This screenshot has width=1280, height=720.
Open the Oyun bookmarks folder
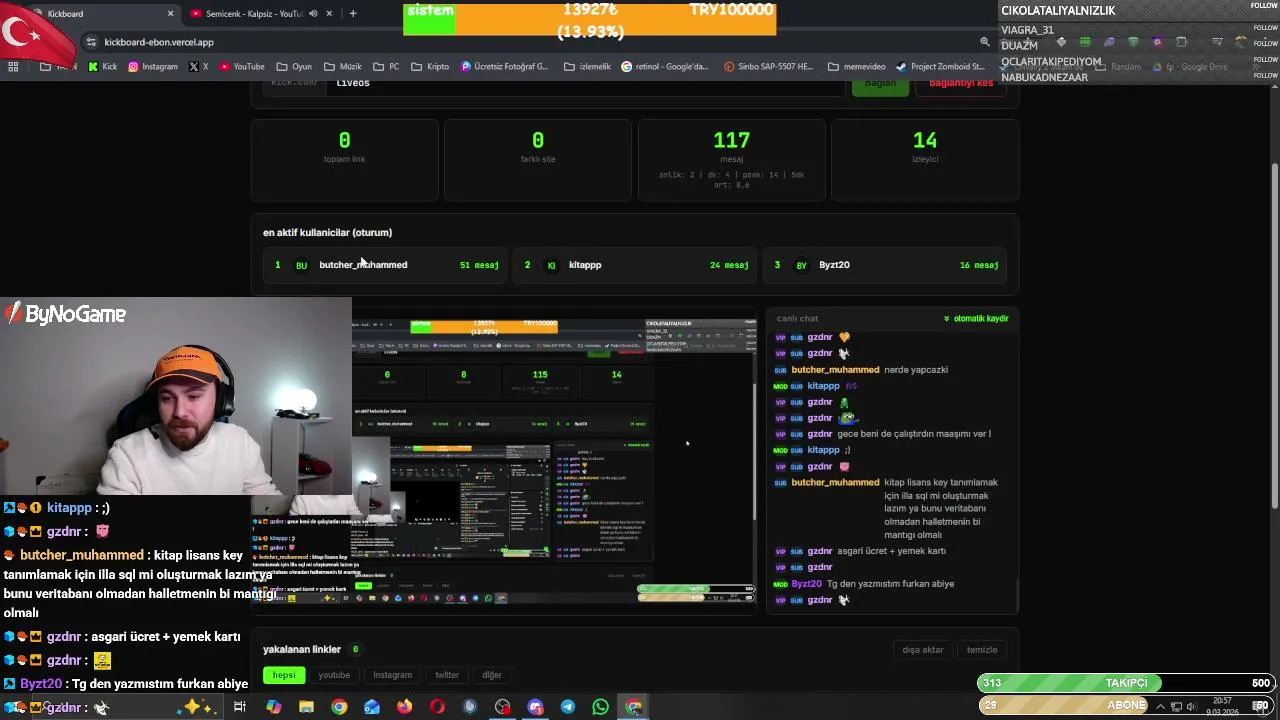[294, 67]
